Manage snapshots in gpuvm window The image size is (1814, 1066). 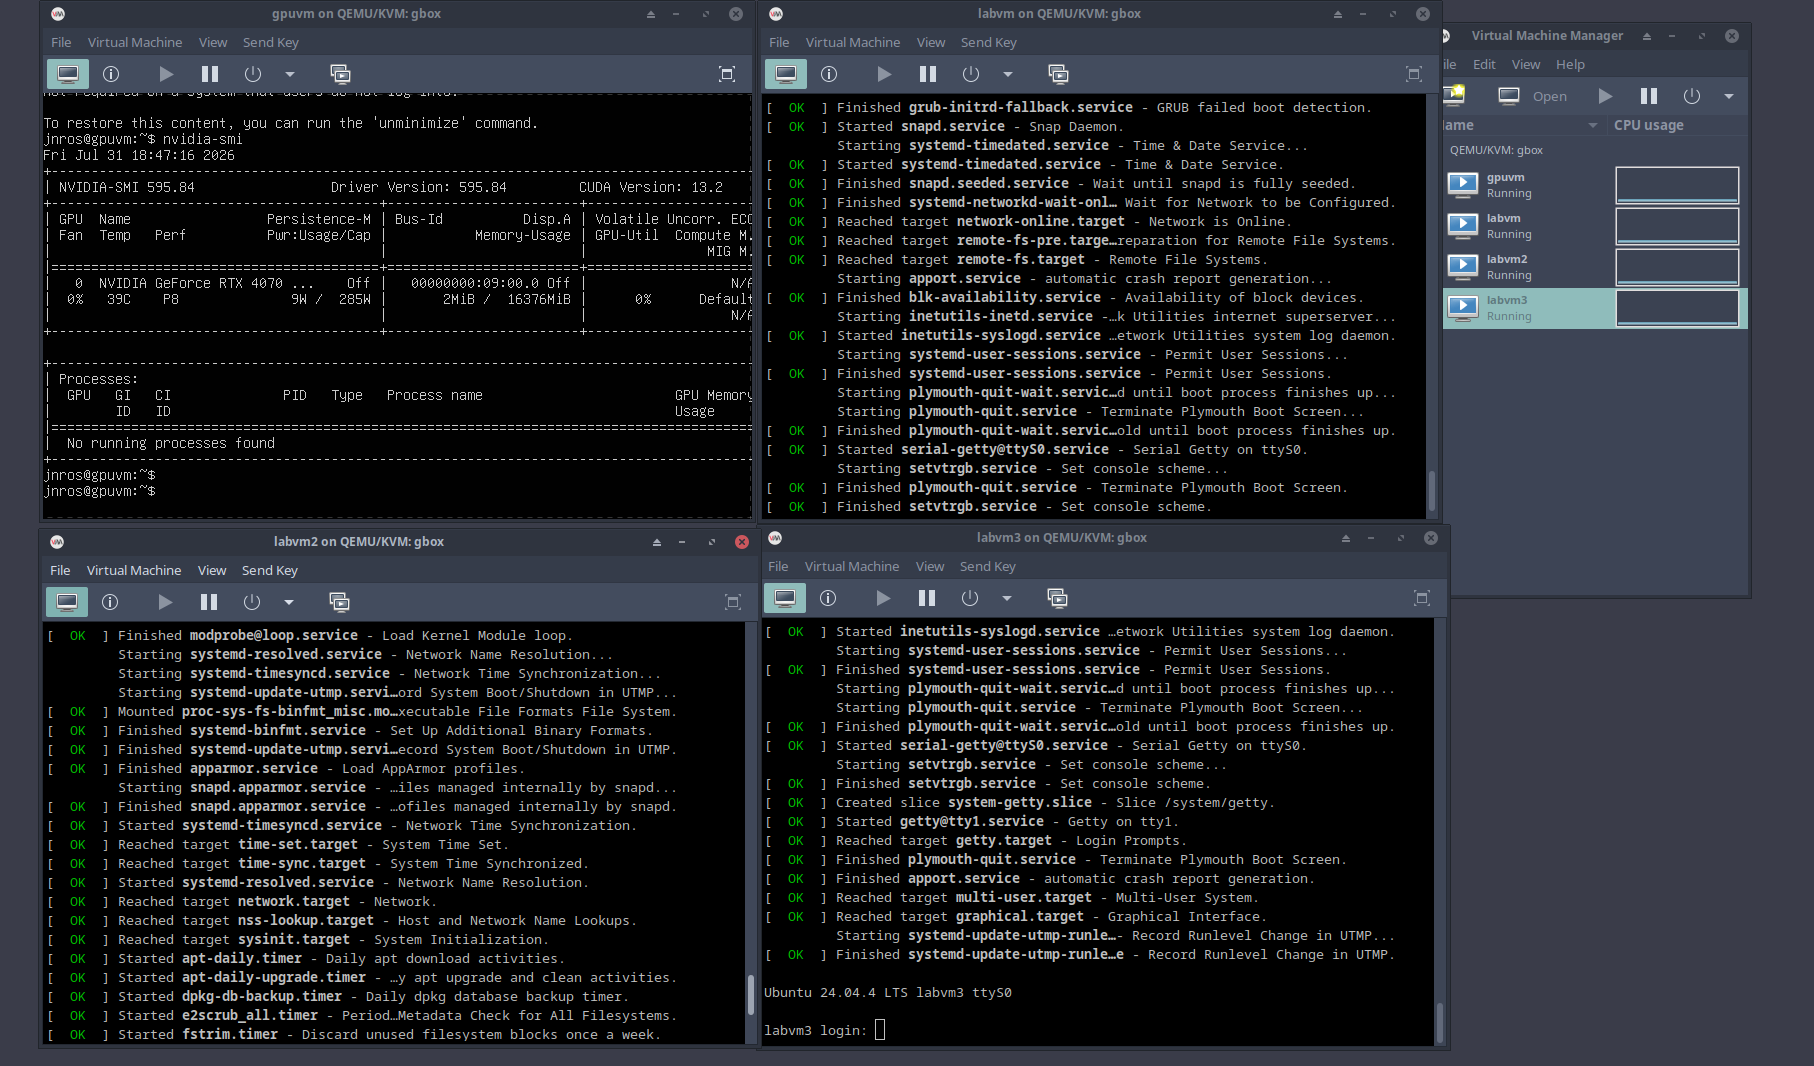coord(340,74)
